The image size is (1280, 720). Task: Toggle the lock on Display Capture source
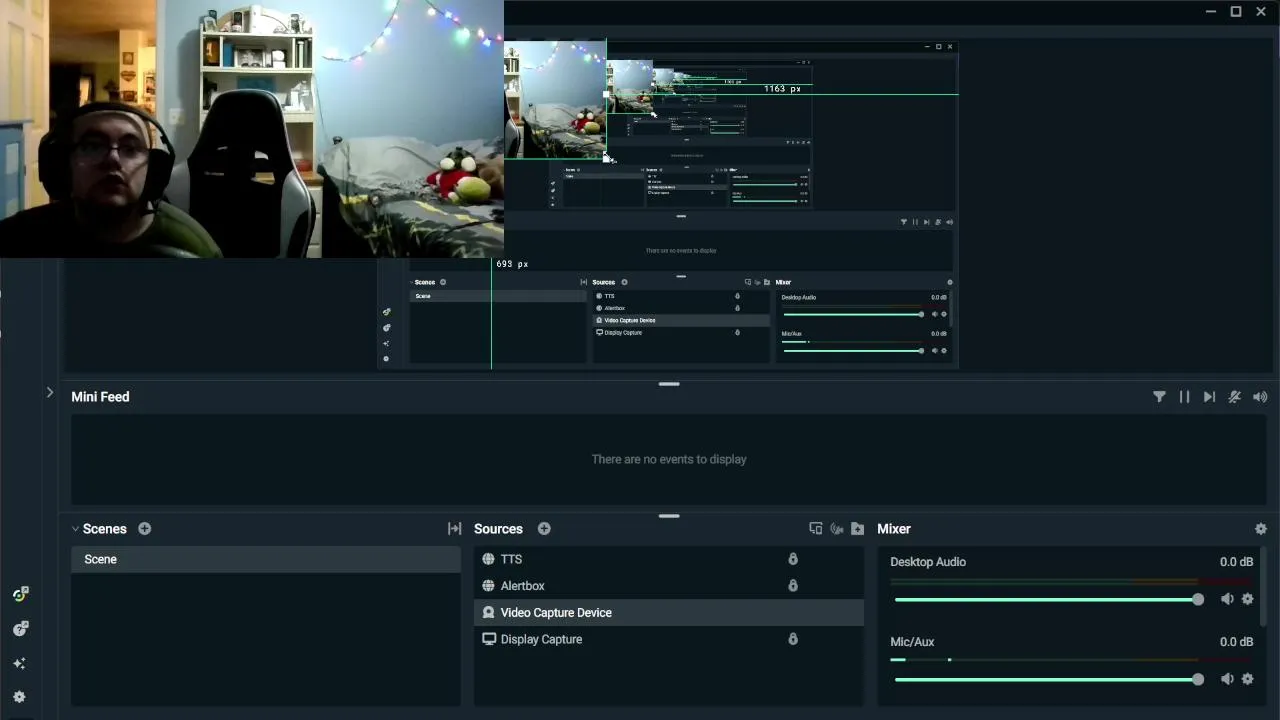coord(793,639)
